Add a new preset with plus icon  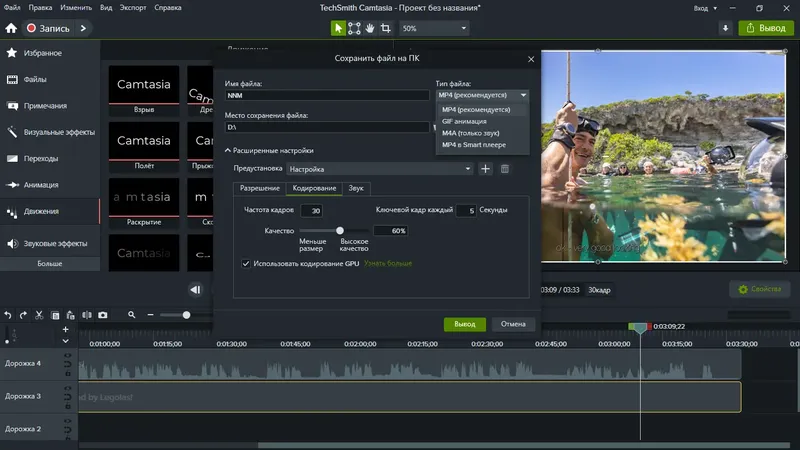coord(485,169)
